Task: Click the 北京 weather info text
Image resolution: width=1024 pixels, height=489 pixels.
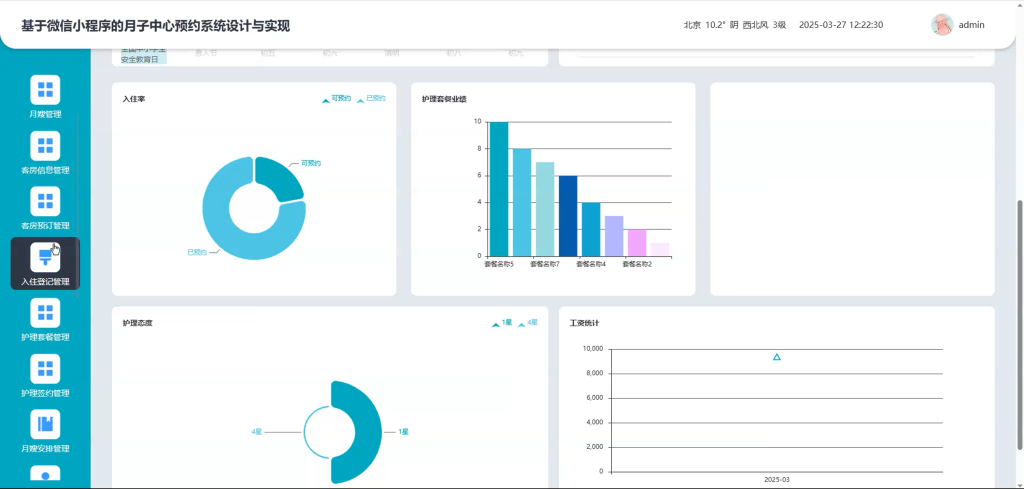Action: pos(735,25)
